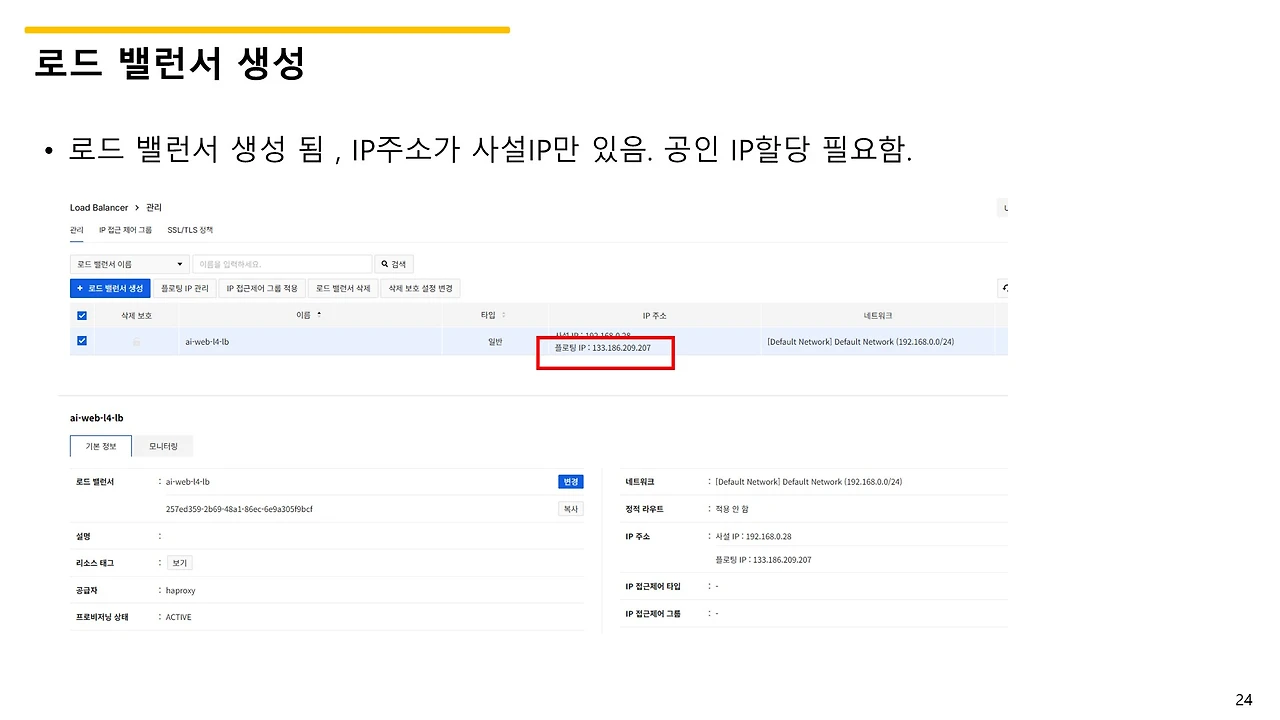
Task: Sort table by 타입 column arrows
Action: click(x=503, y=315)
